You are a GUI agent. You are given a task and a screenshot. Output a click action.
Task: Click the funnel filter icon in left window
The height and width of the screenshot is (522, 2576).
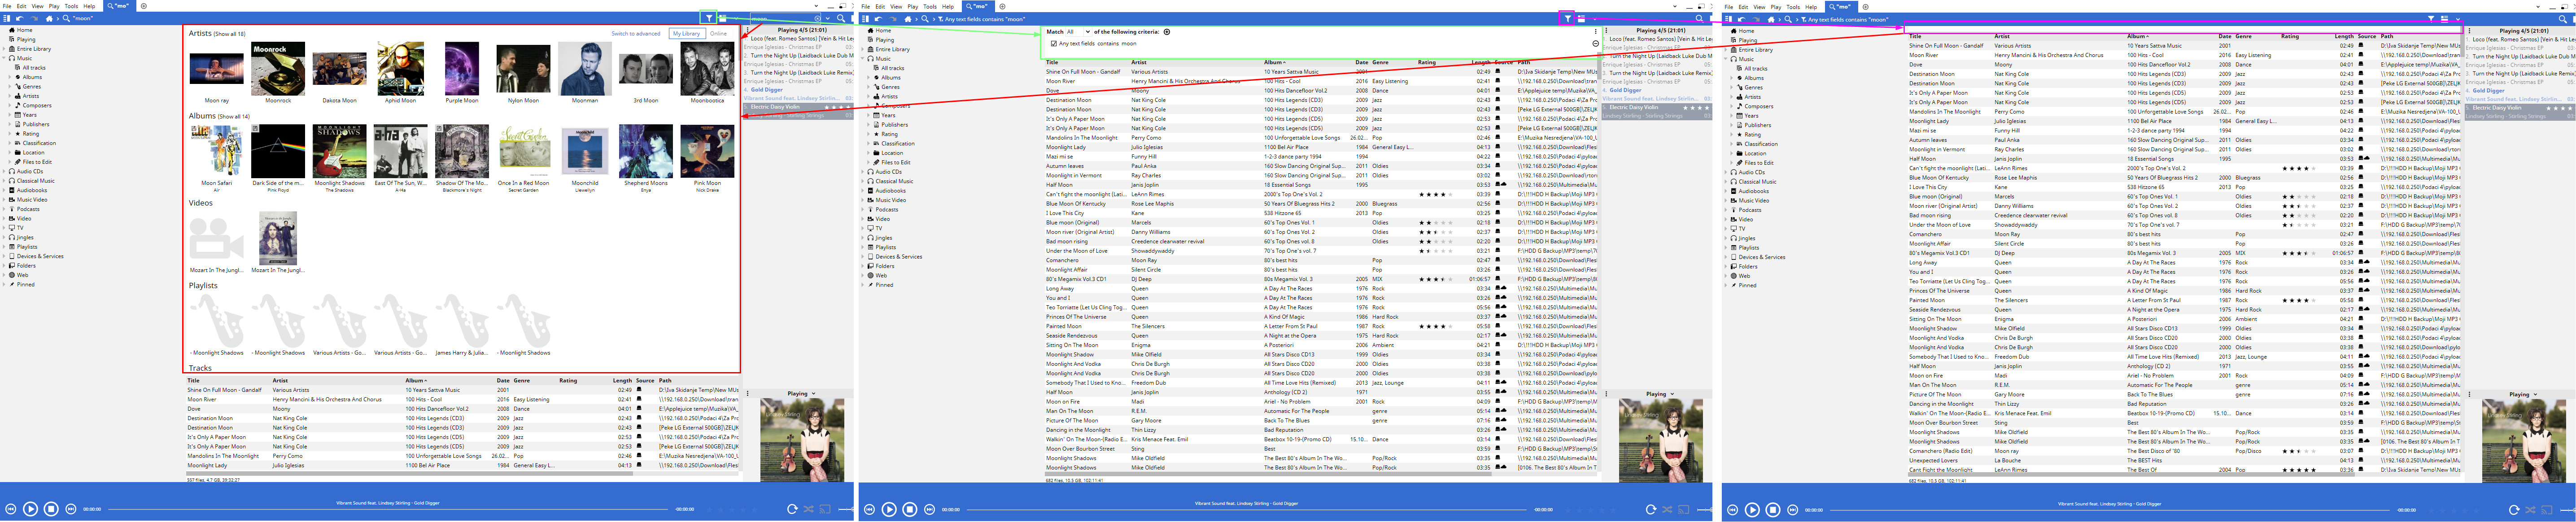(x=708, y=18)
